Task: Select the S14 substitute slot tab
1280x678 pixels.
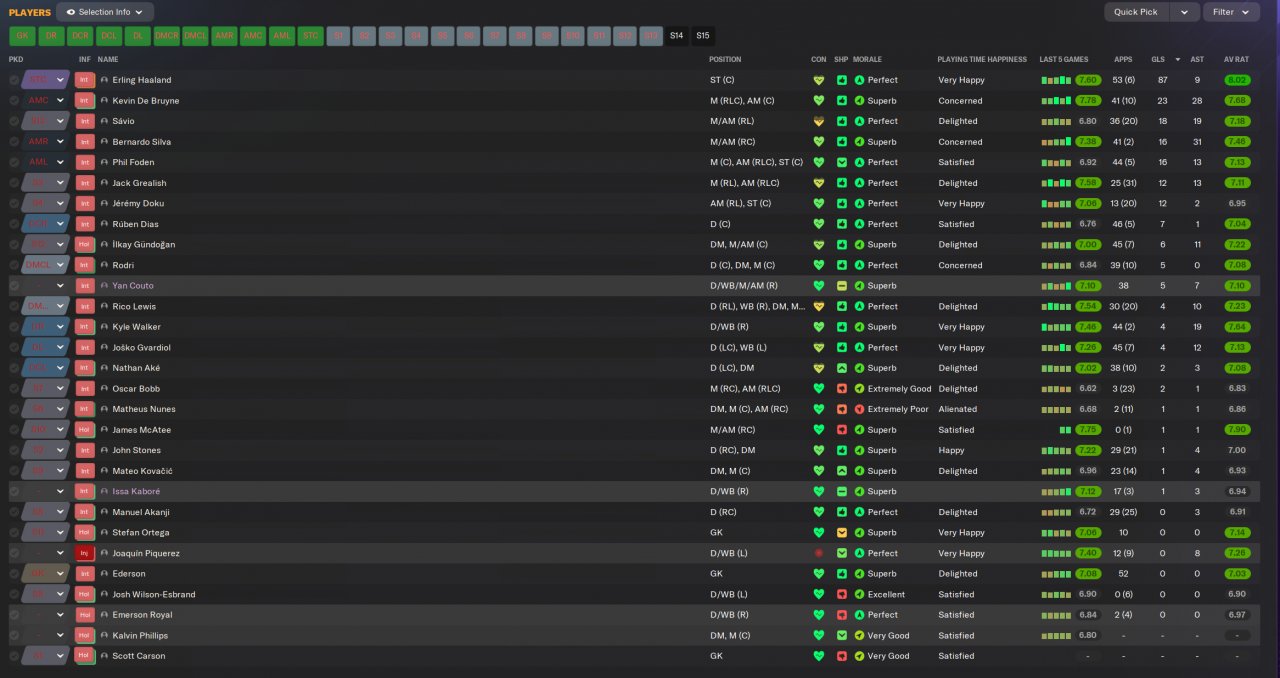Action: coord(677,36)
